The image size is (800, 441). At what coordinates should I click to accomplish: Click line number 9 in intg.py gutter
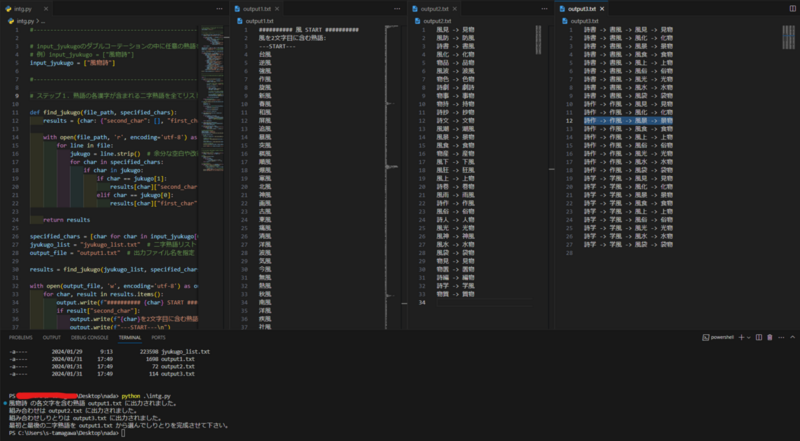[17, 96]
